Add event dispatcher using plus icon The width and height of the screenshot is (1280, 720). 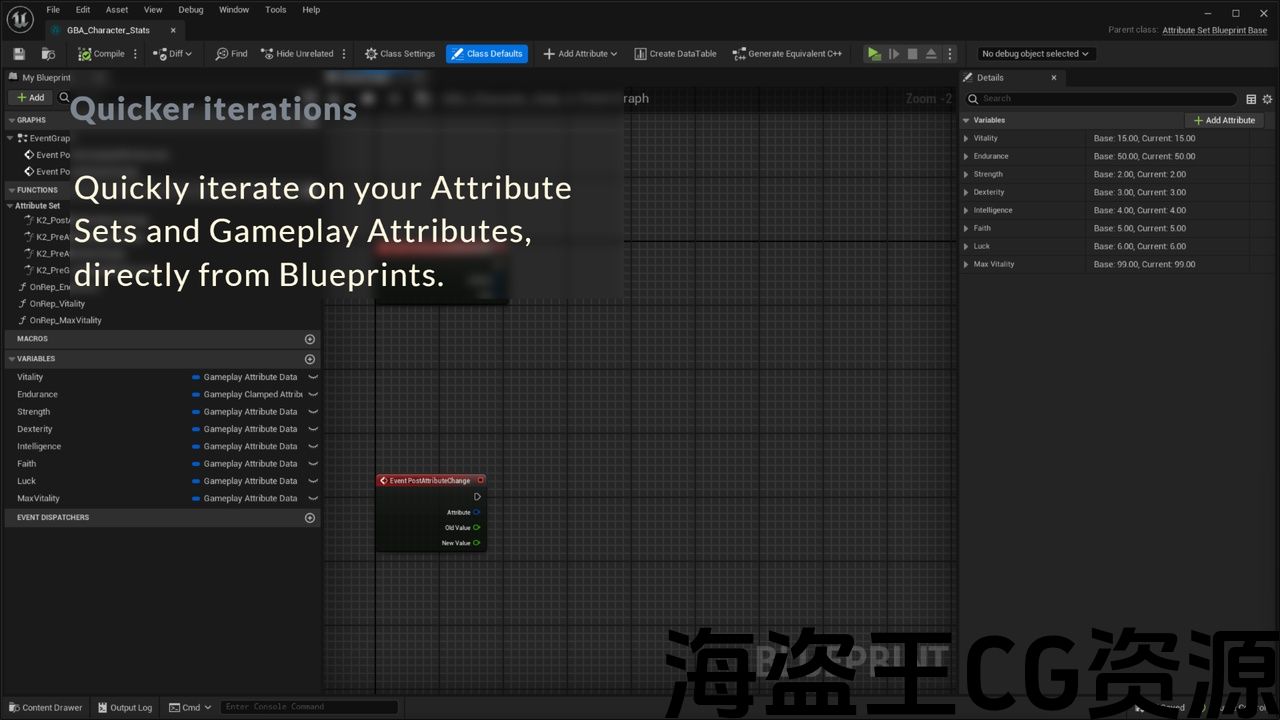coord(310,518)
